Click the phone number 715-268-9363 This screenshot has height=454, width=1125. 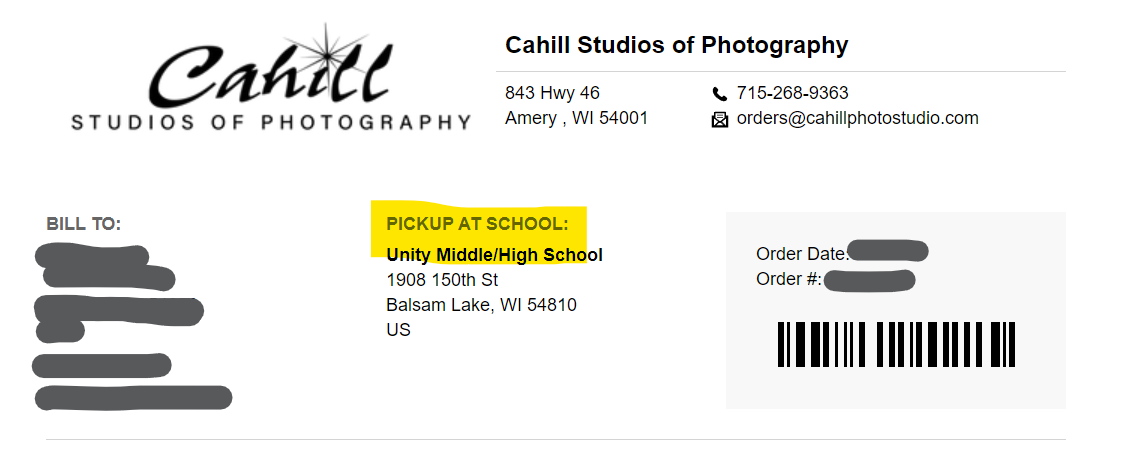792,93
